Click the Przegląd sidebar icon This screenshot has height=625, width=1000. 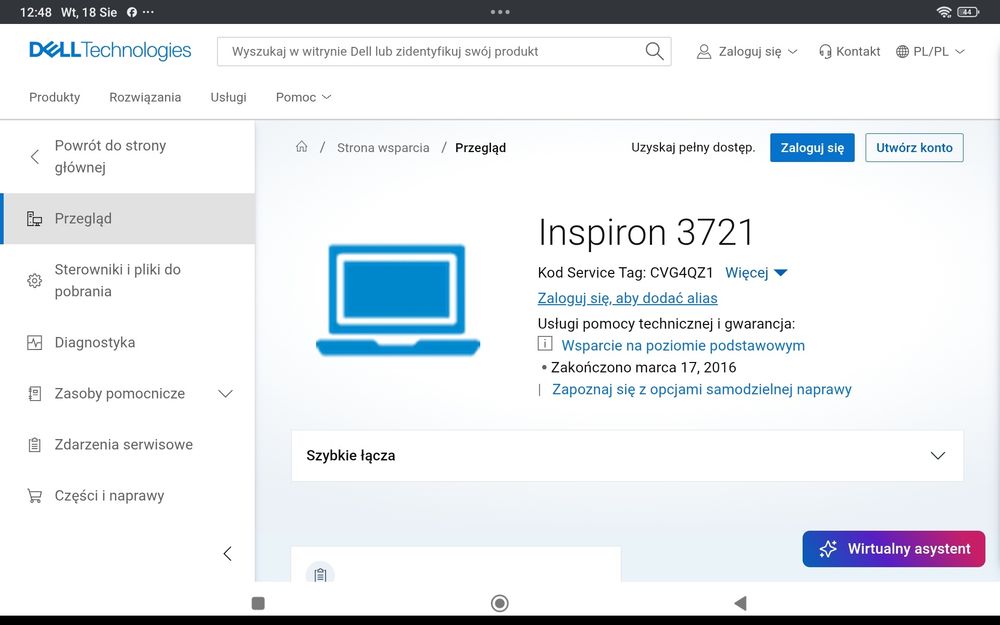[34, 219]
